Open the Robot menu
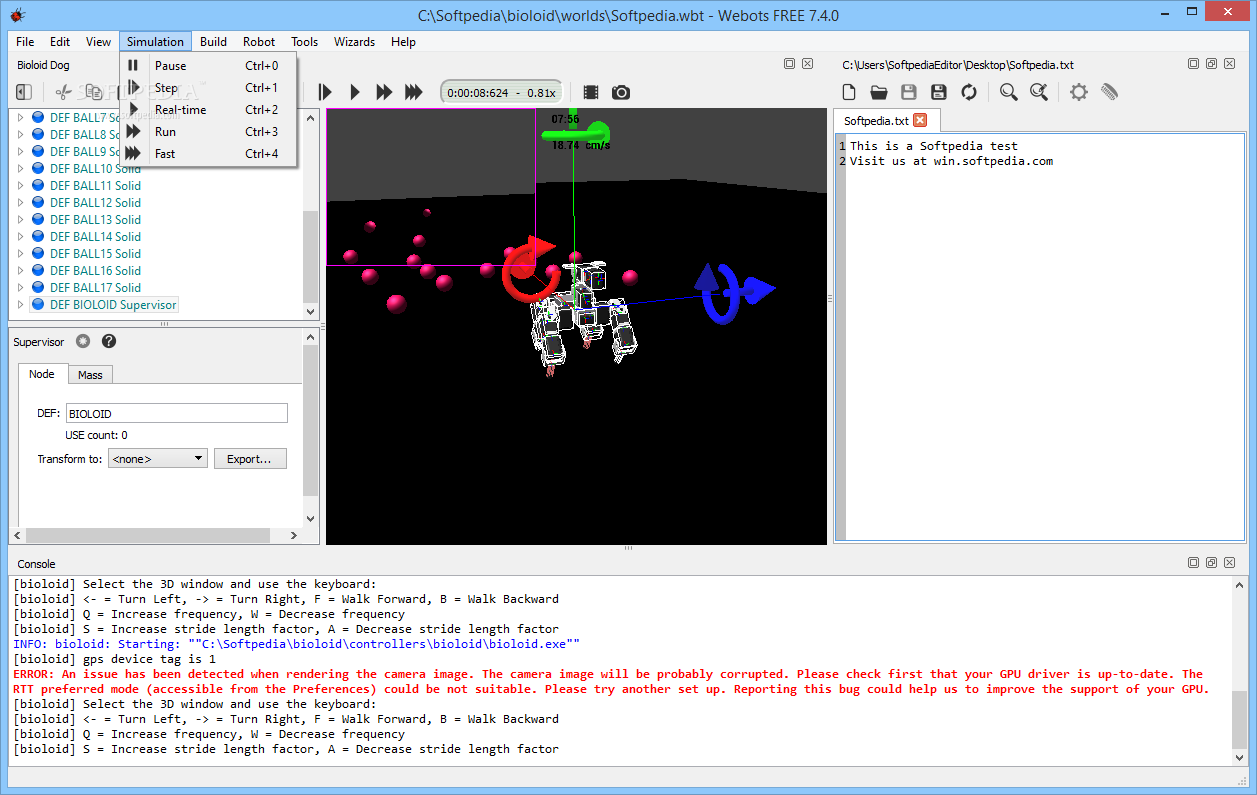The image size is (1257, 795). click(x=259, y=42)
